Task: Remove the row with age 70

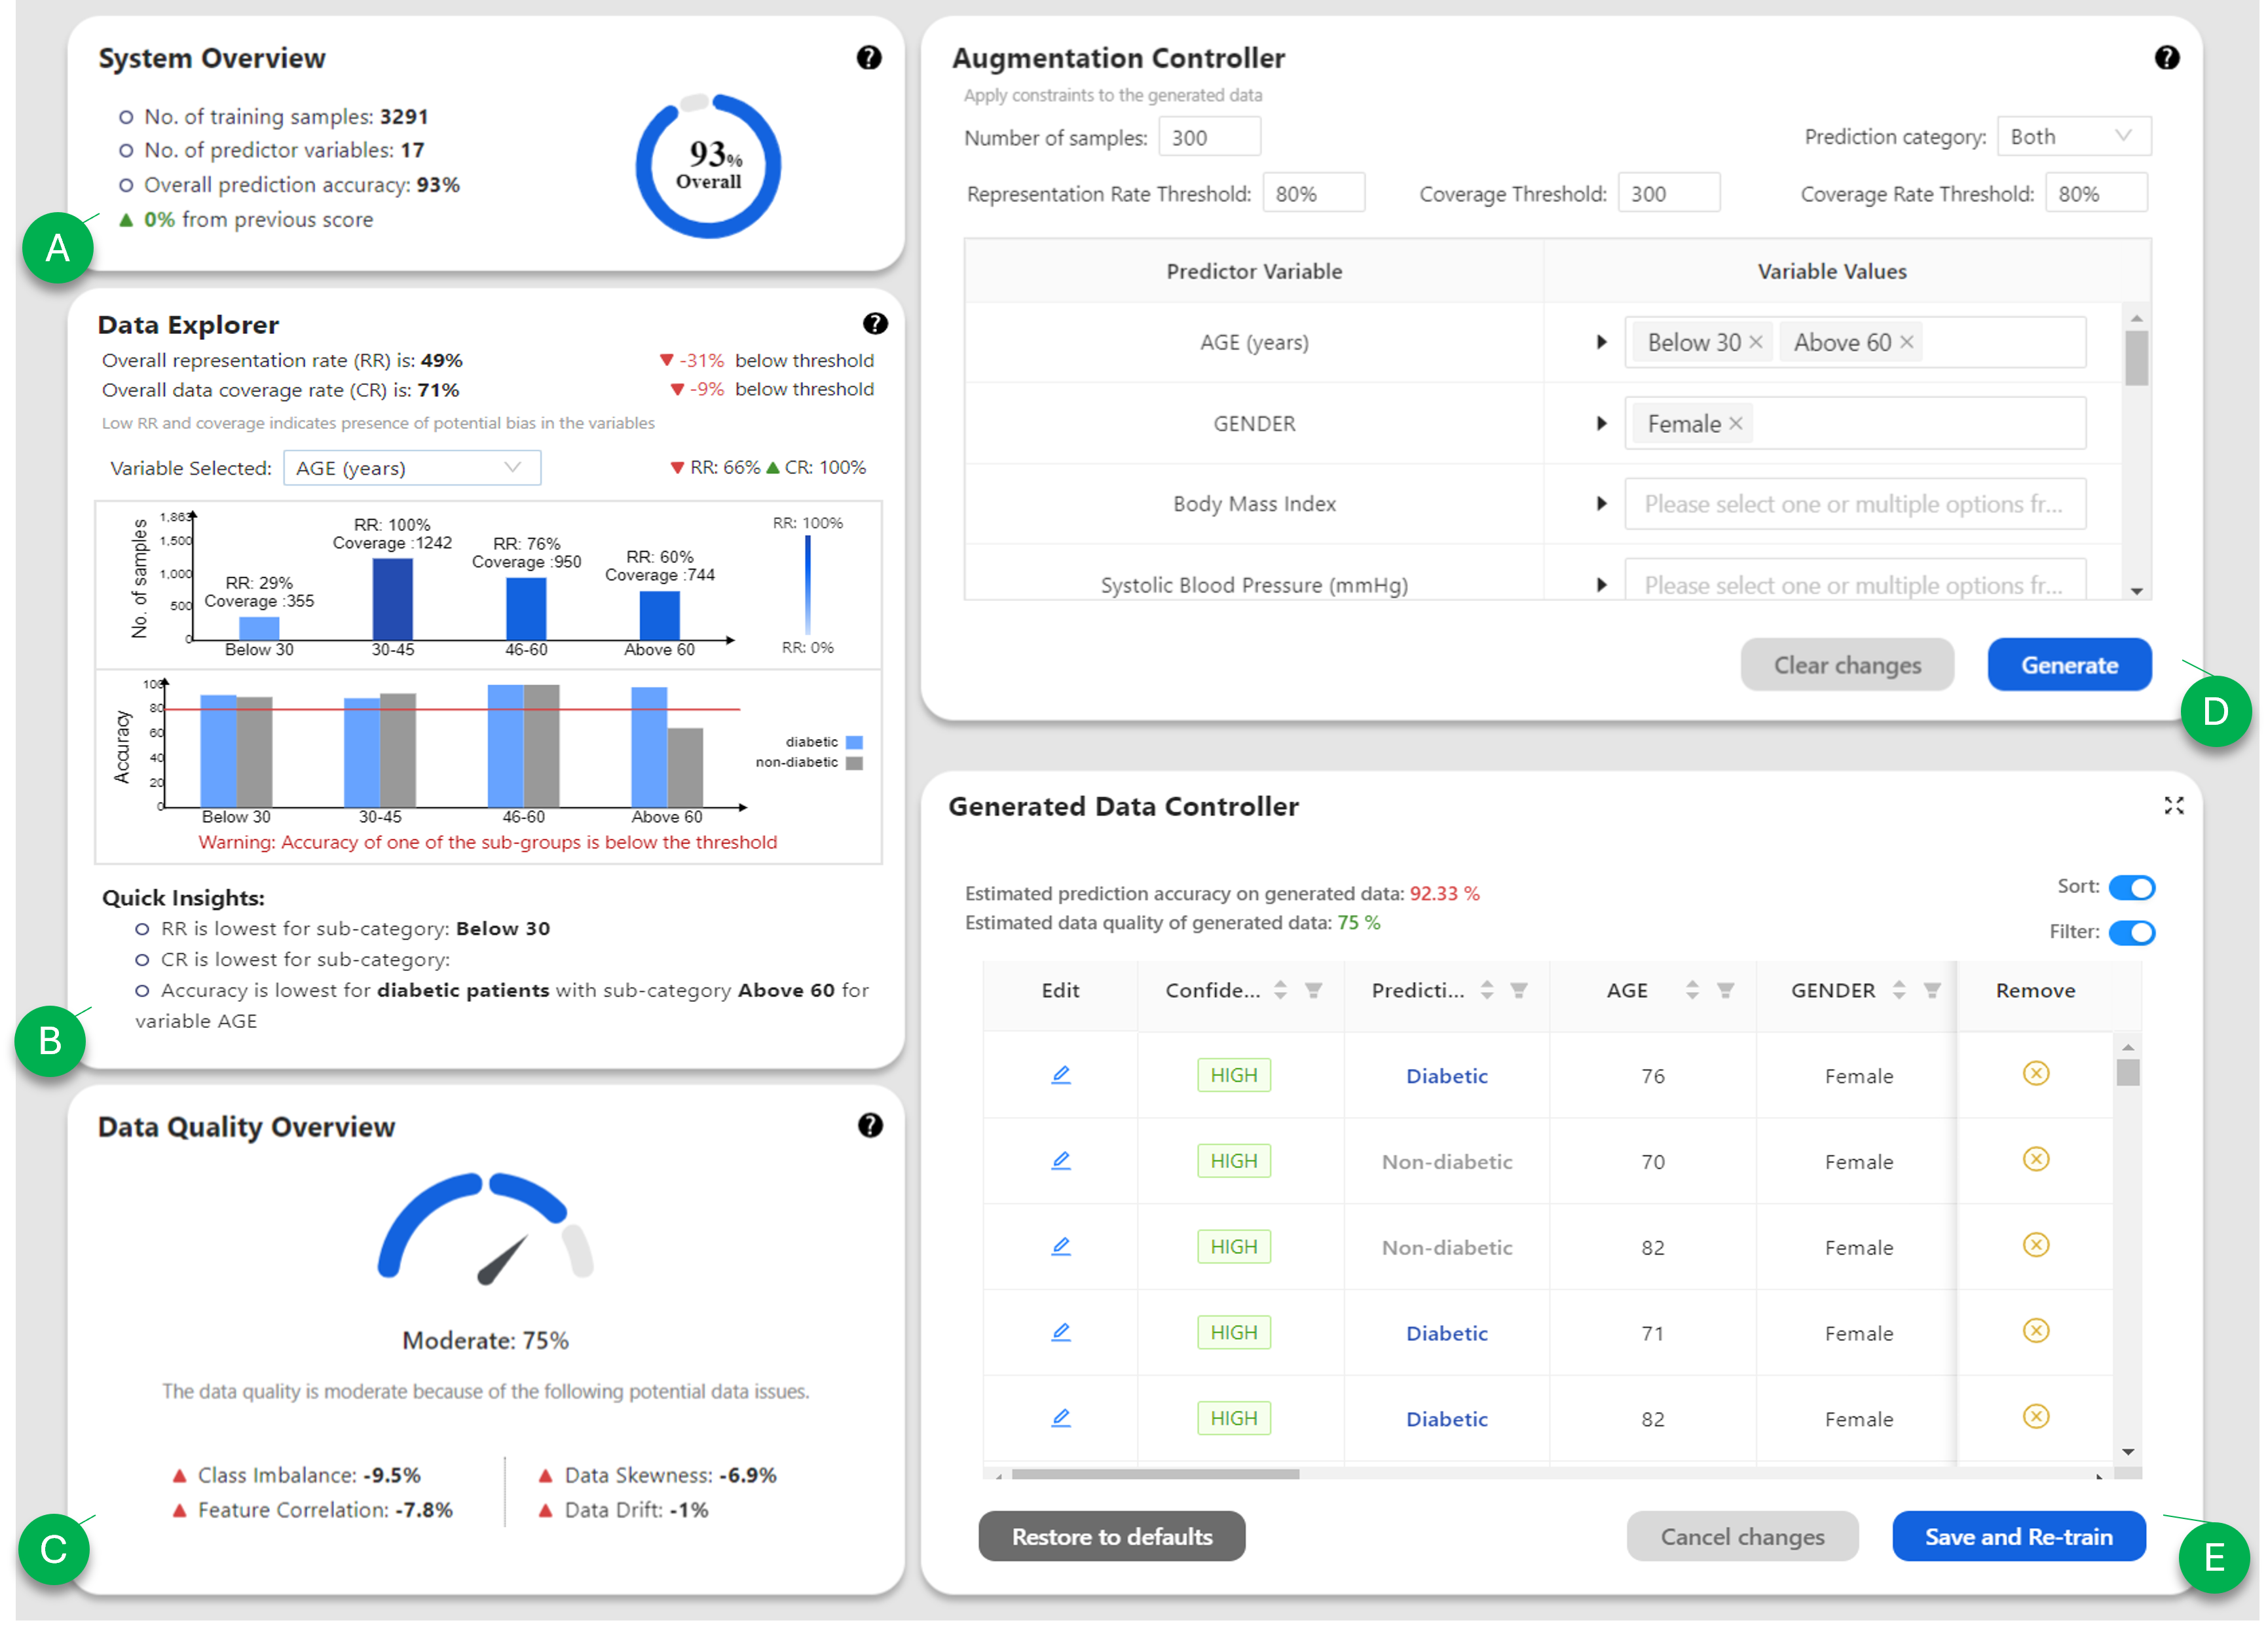Action: (2035, 1160)
